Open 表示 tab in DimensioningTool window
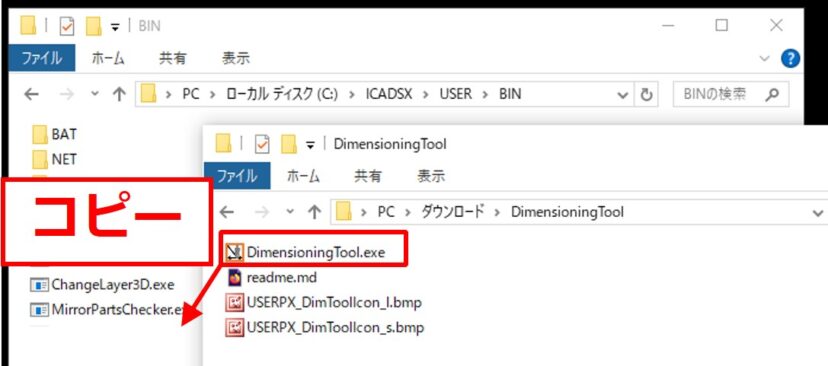The height and width of the screenshot is (366, 828). coord(430,176)
